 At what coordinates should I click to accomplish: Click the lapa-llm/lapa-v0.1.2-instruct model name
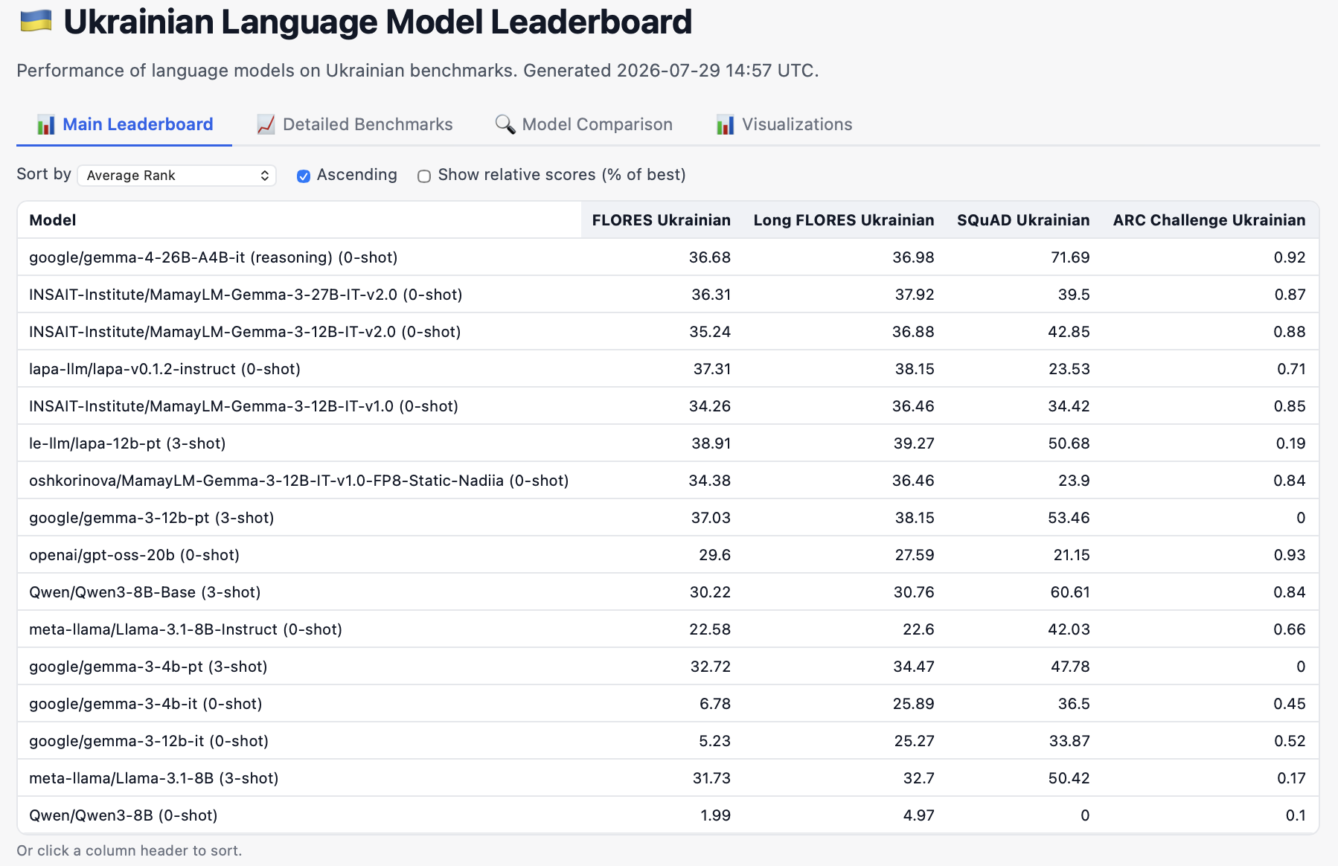tap(165, 369)
